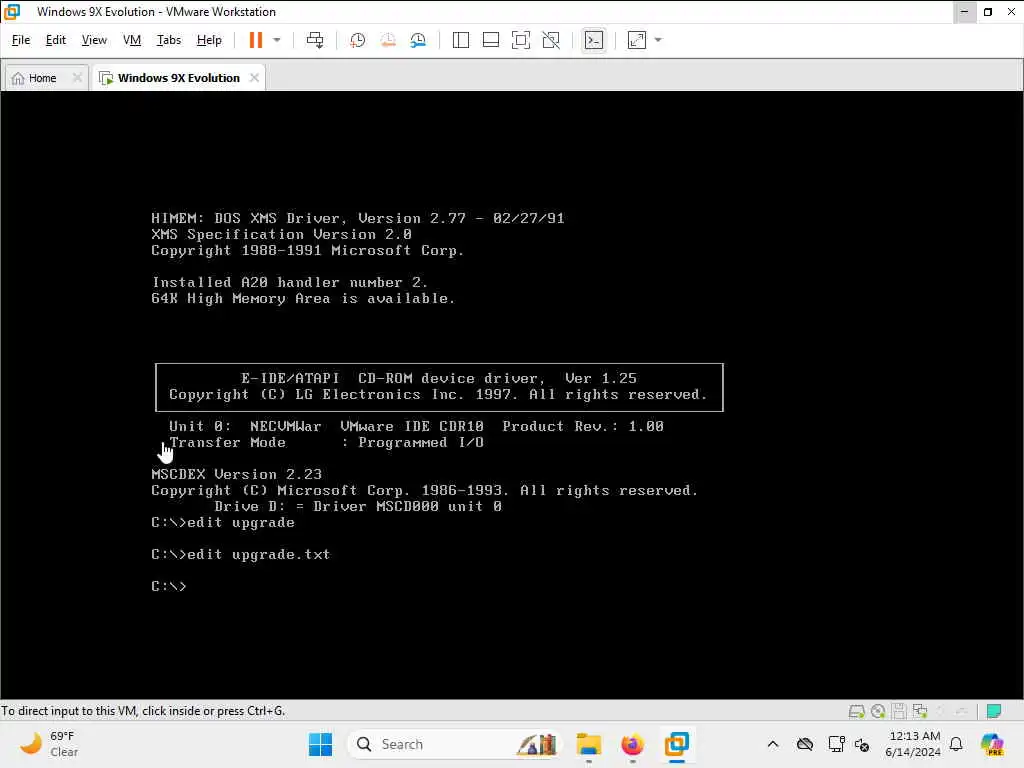Send Ctrl+Alt+Del to the VM

coord(315,40)
